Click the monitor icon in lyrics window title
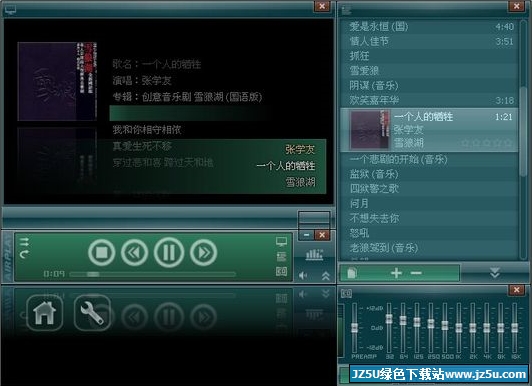Viewport: 532px width, 386px height. coord(10,10)
